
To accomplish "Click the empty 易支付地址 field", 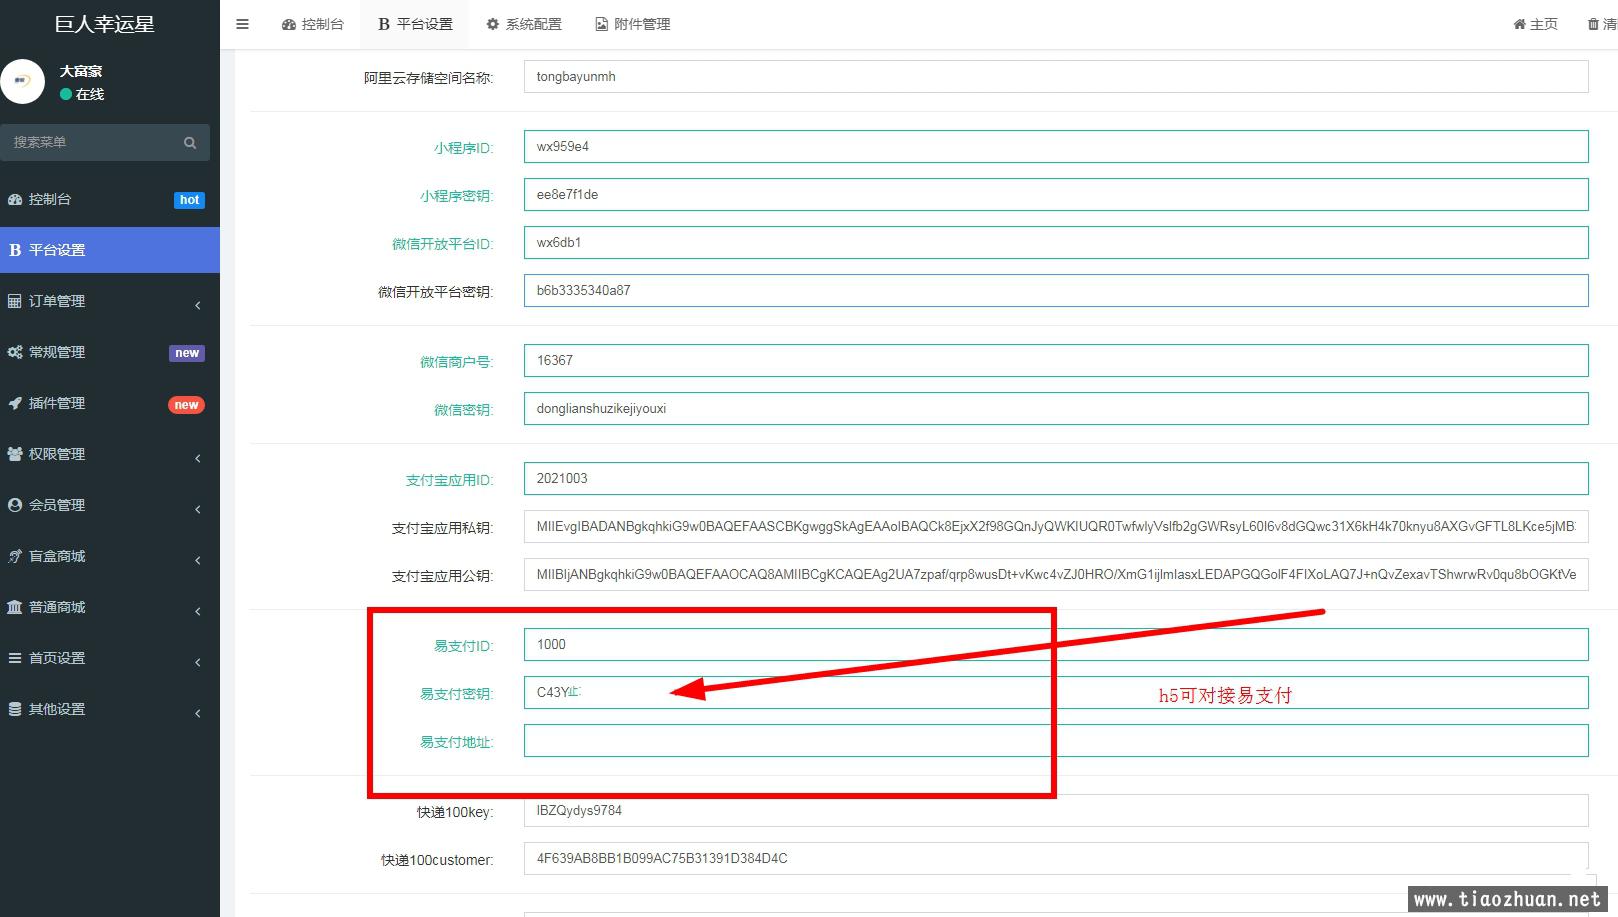I will [1056, 741].
